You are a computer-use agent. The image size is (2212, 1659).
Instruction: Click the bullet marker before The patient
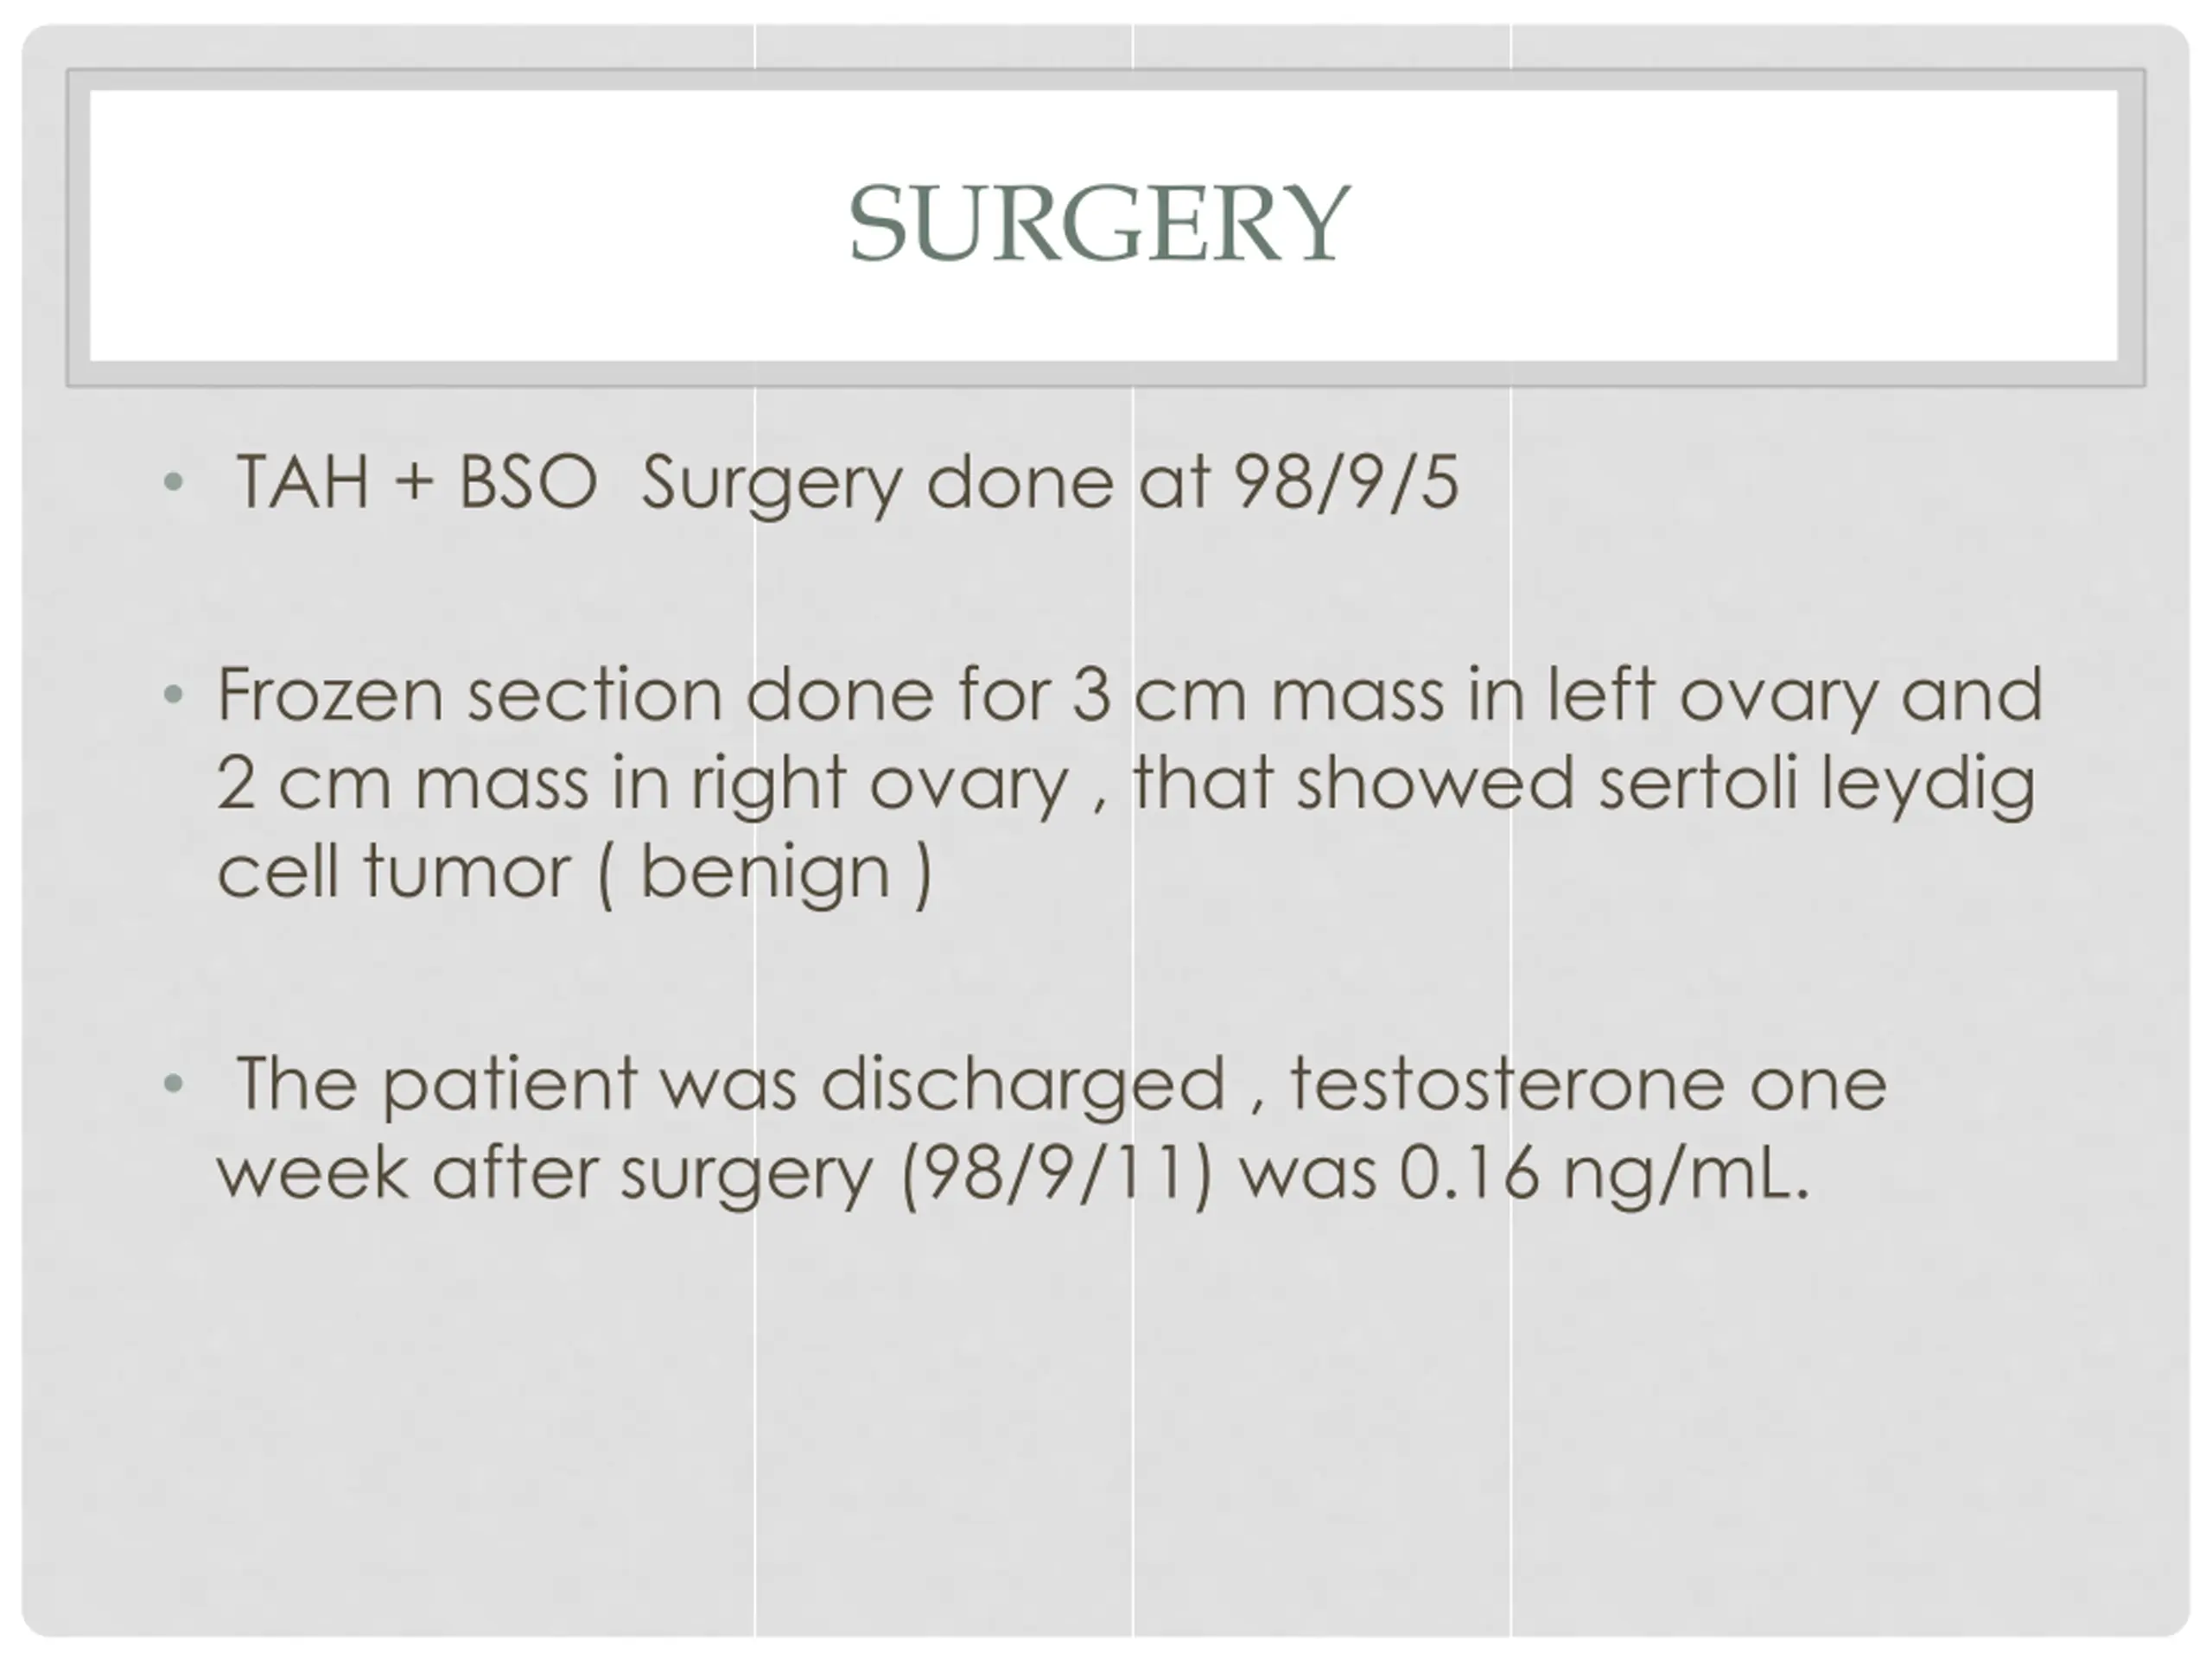[x=173, y=1083]
